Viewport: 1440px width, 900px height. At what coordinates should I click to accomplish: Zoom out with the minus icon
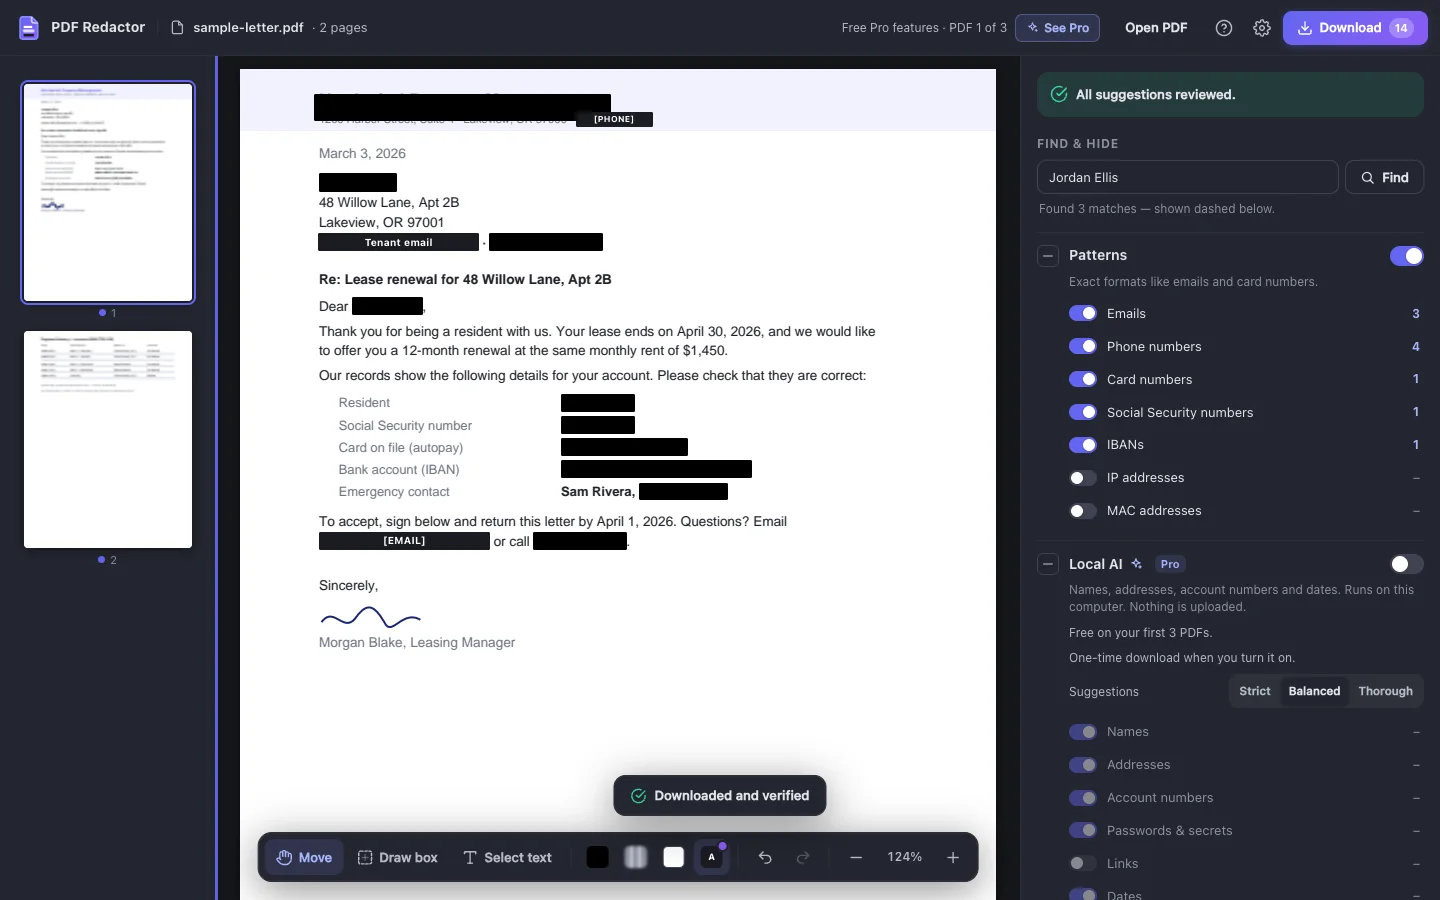point(856,857)
